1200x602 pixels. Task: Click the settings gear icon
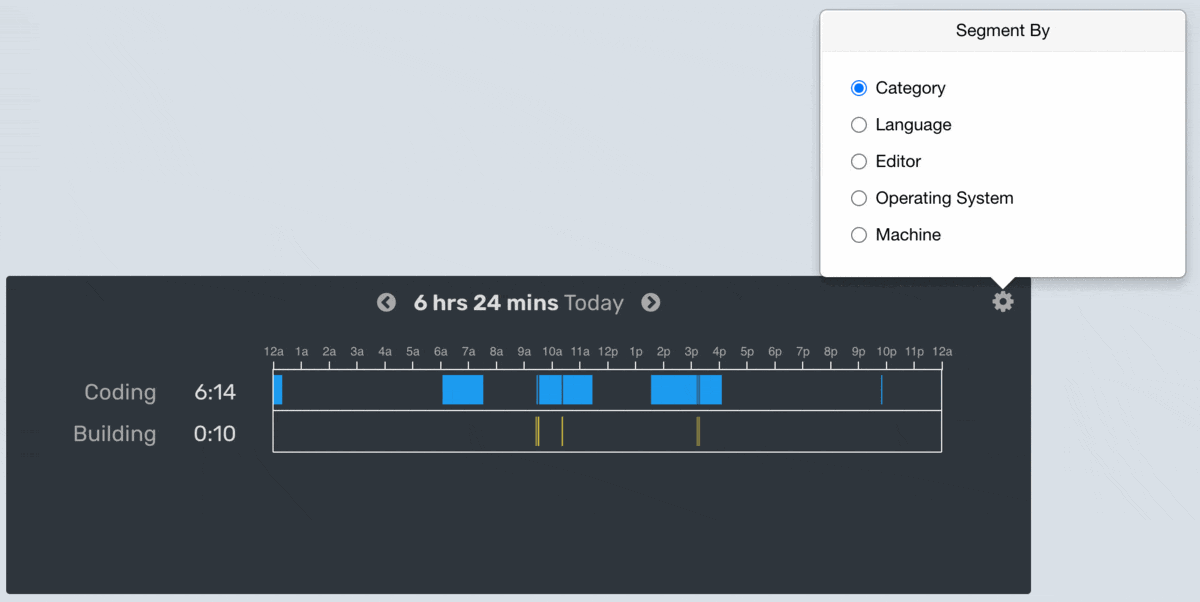click(1003, 302)
